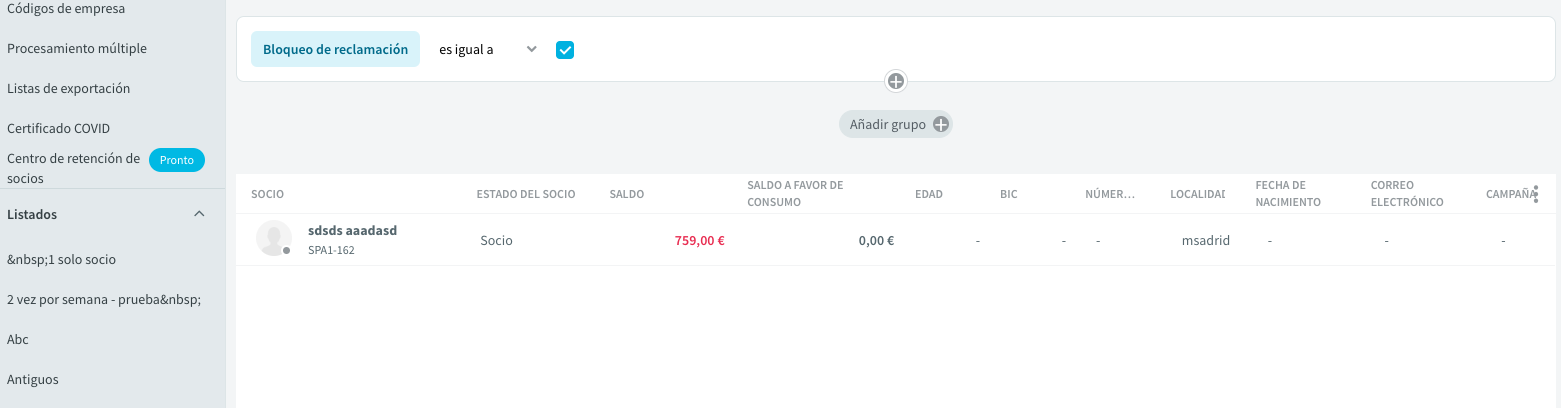Open the Antiguos saved list
The width and height of the screenshot is (1561, 408).
[33, 379]
